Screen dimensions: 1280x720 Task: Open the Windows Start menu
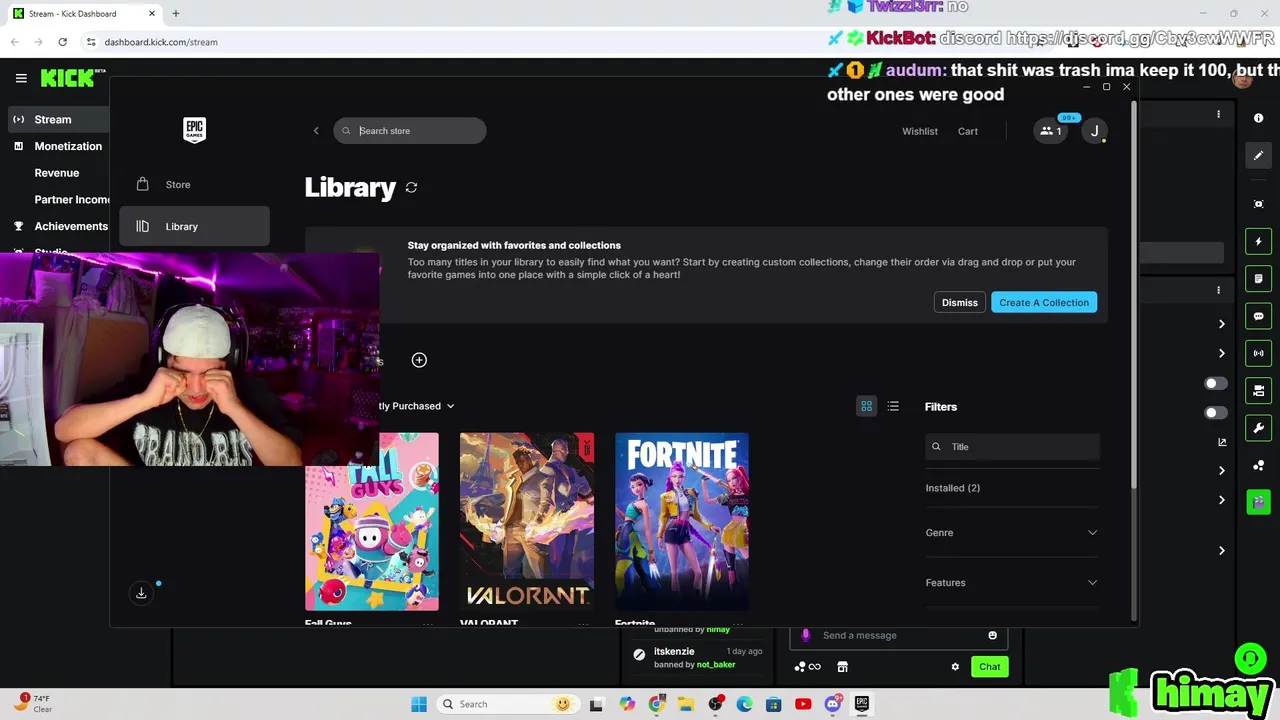(419, 704)
